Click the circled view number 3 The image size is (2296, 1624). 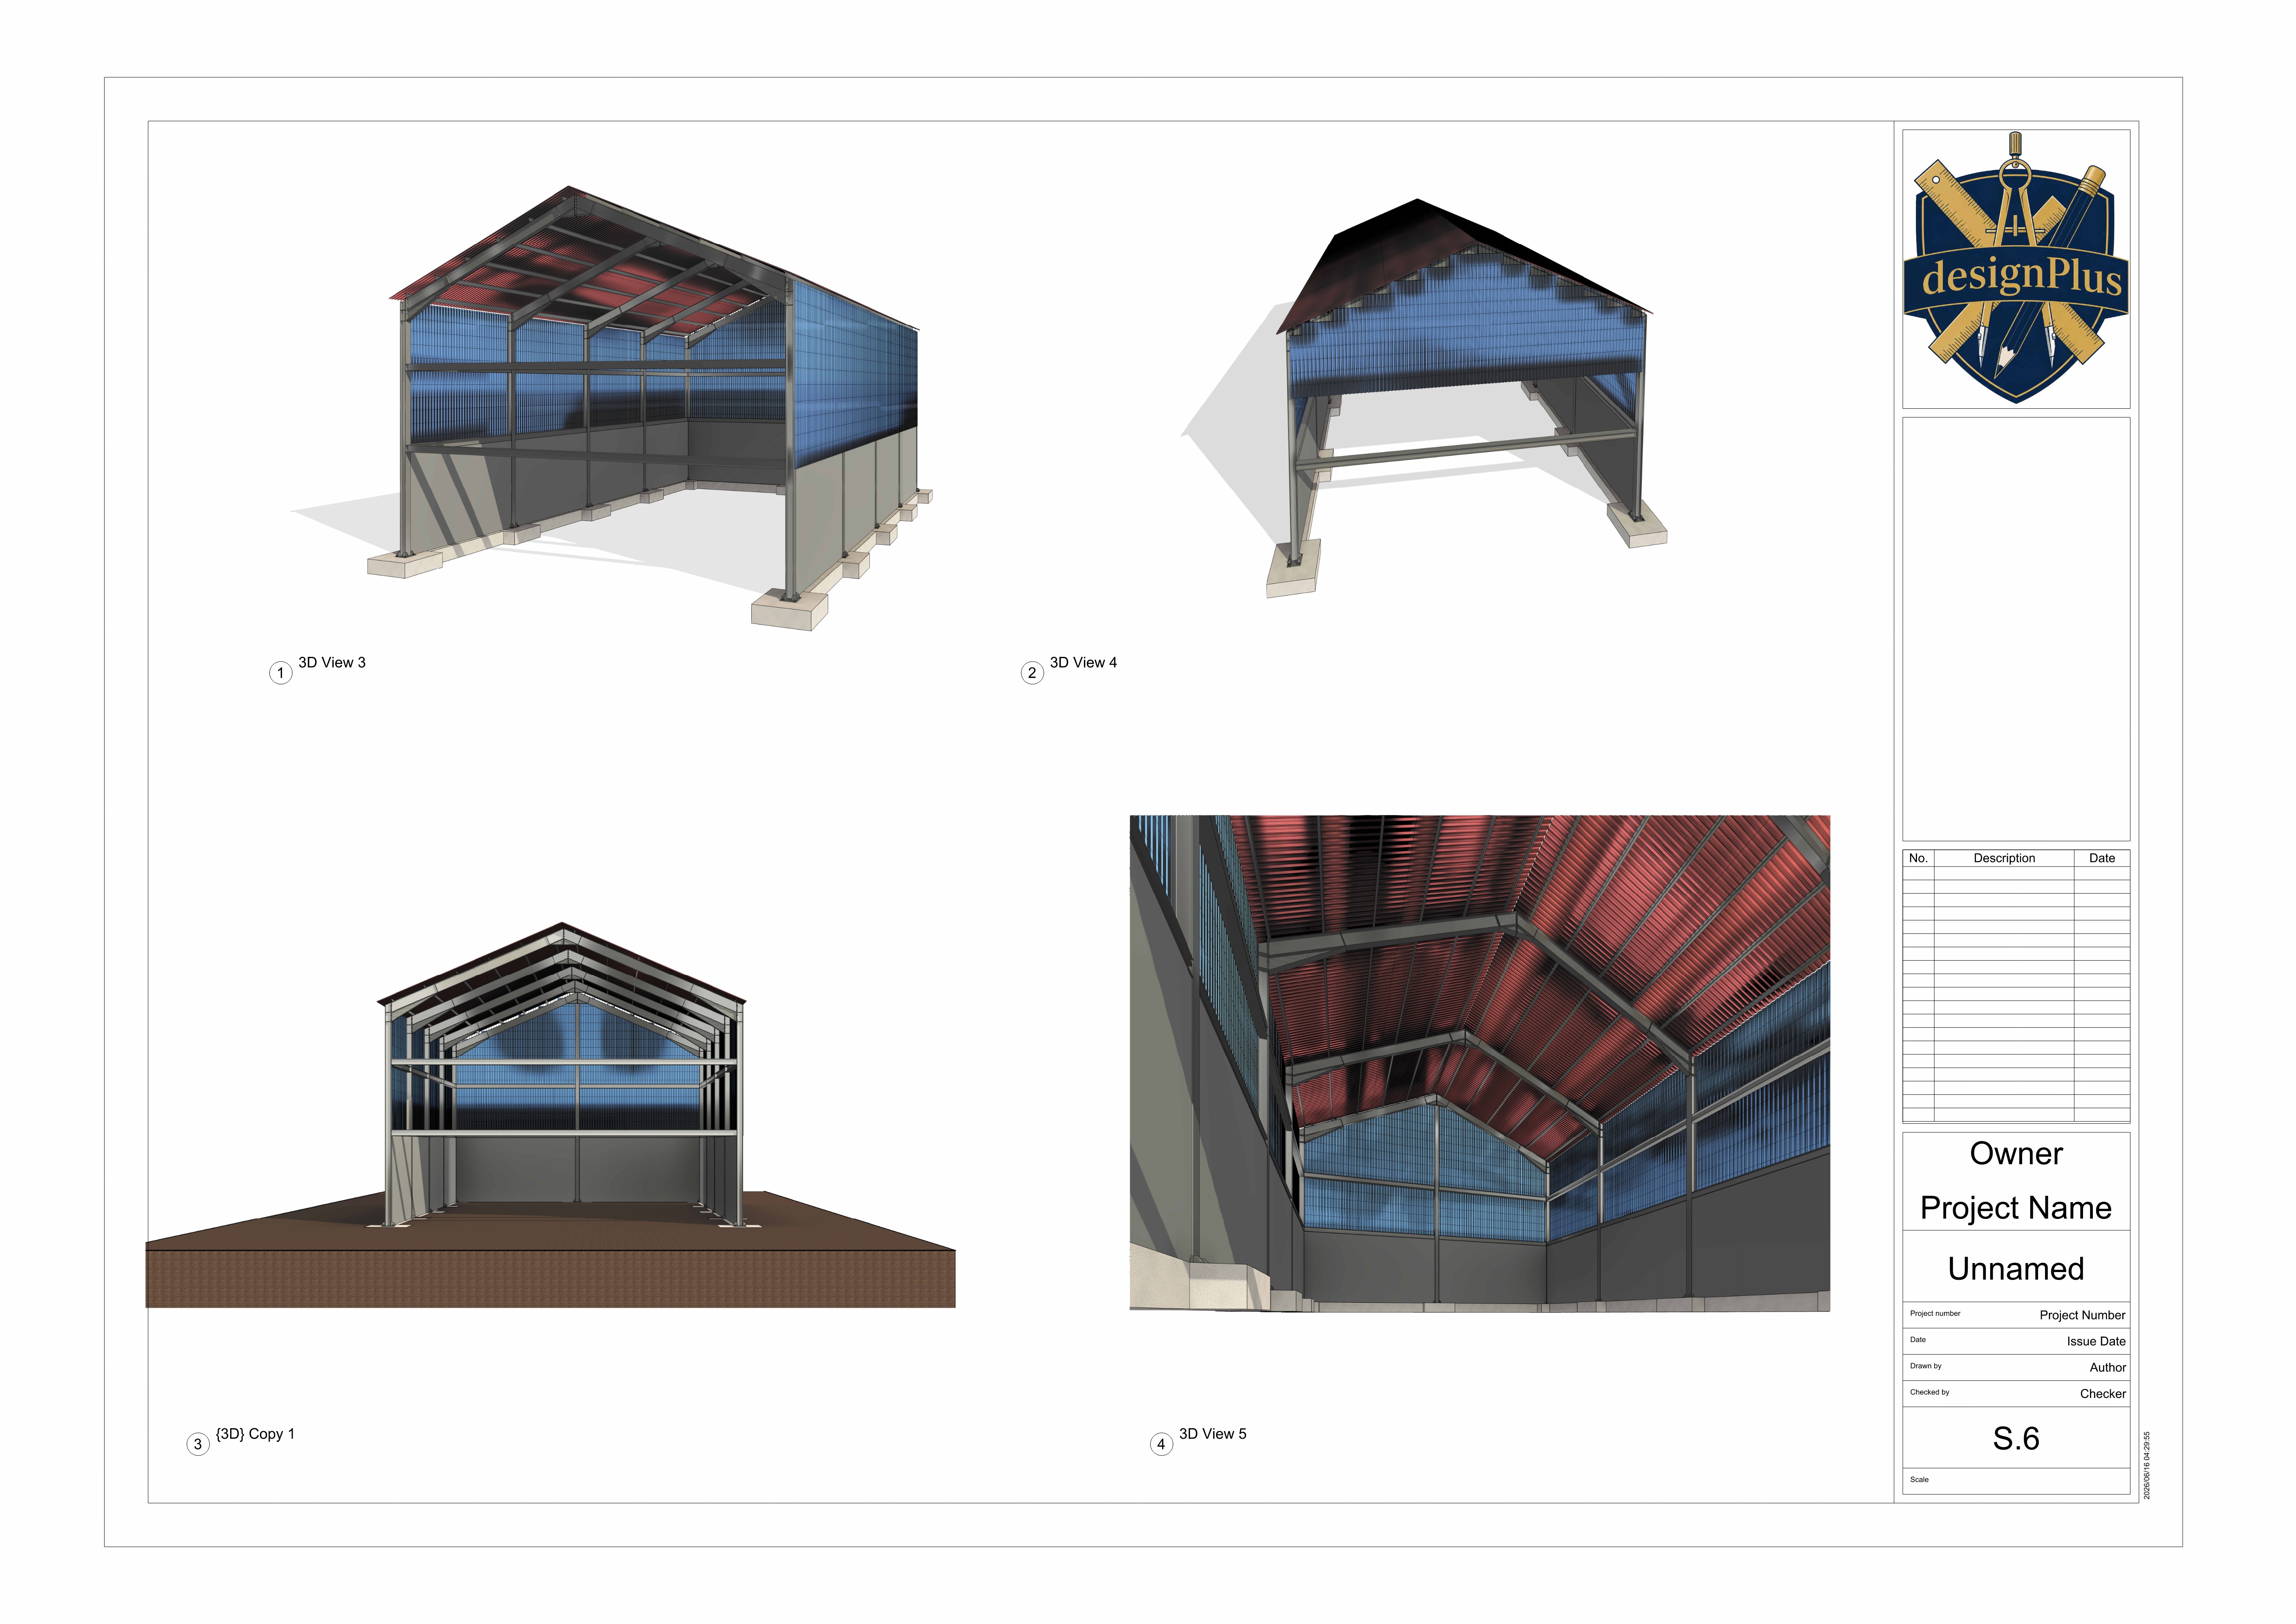pos(198,1444)
